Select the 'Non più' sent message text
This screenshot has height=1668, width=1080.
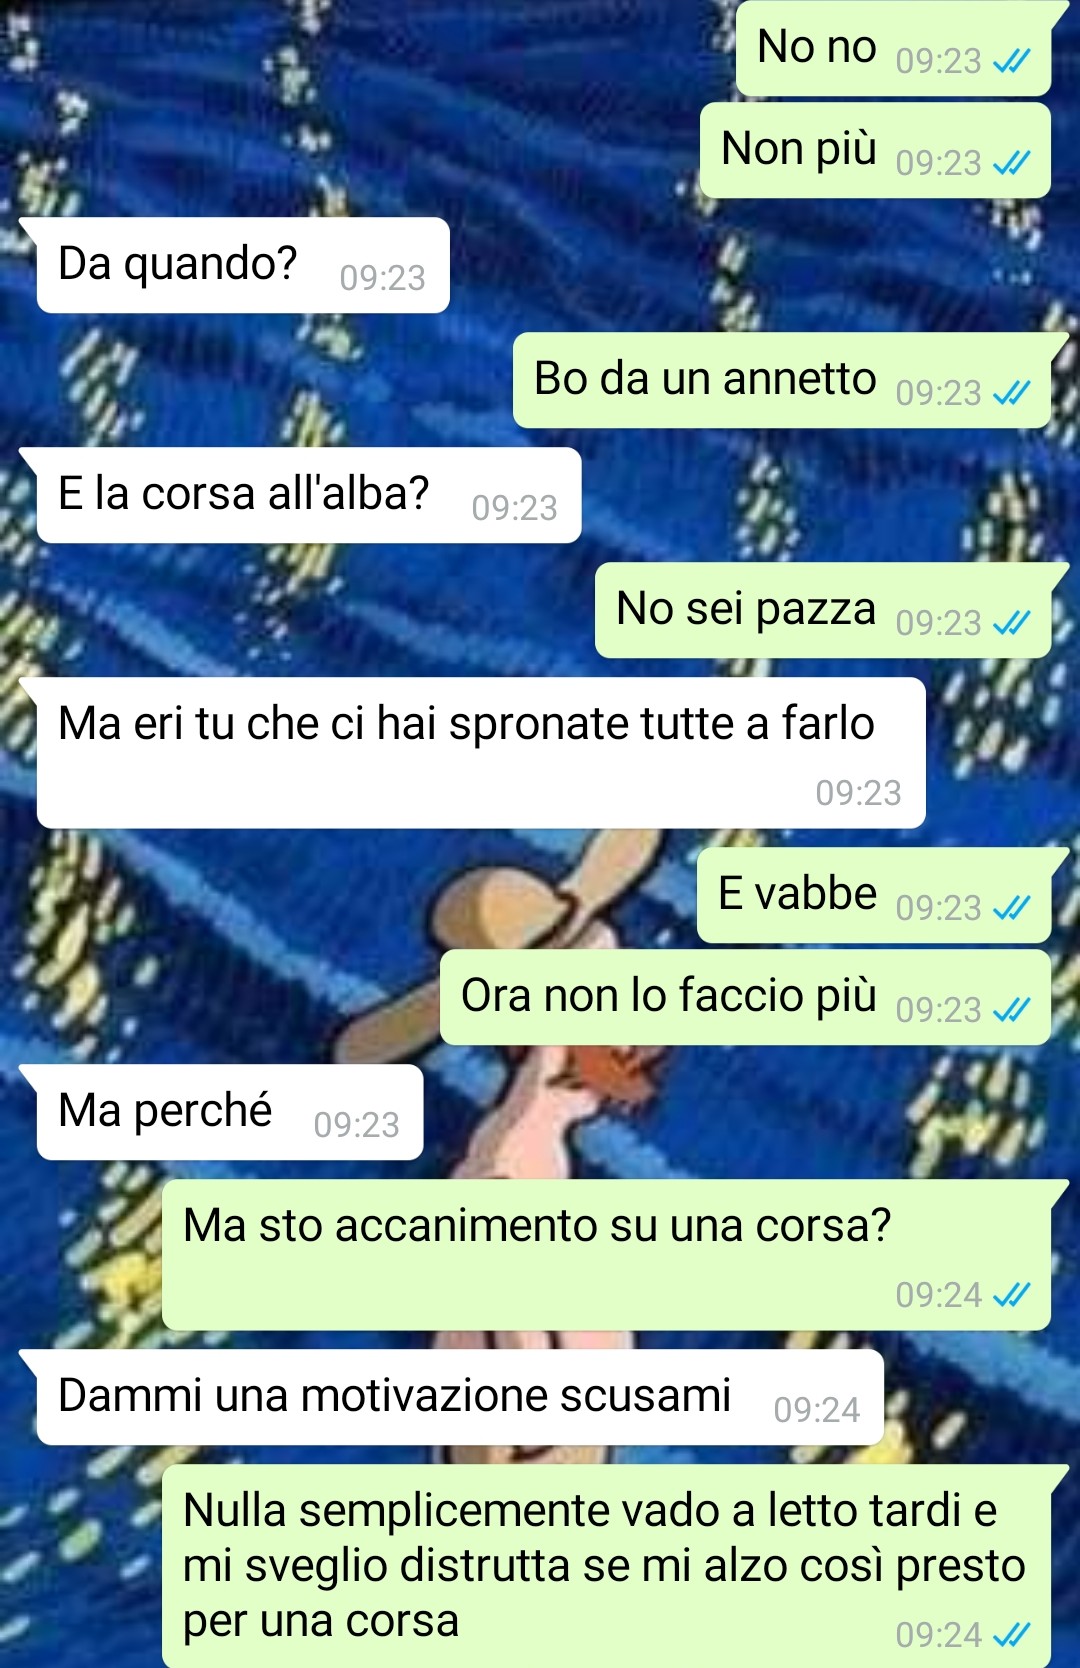pyautogui.click(x=799, y=149)
